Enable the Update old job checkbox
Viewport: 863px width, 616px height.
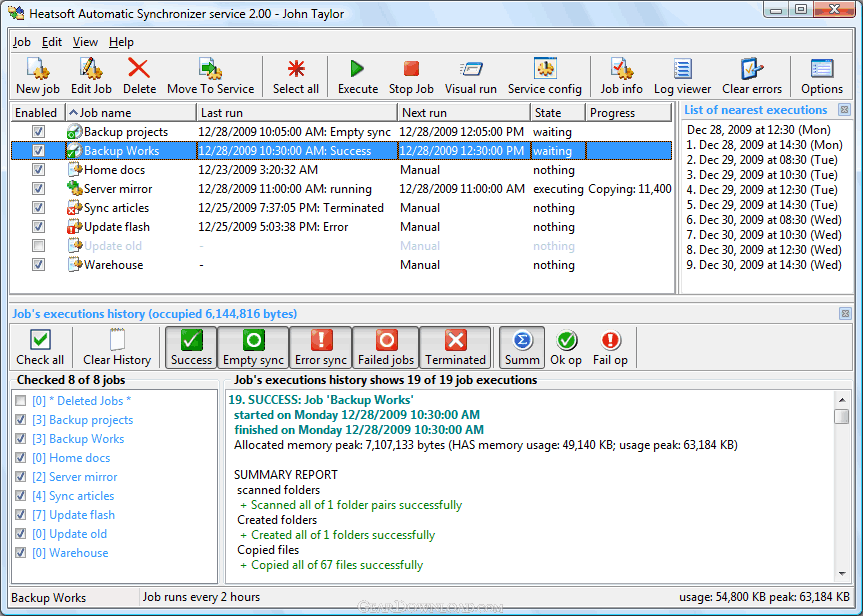click(x=38, y=246)
